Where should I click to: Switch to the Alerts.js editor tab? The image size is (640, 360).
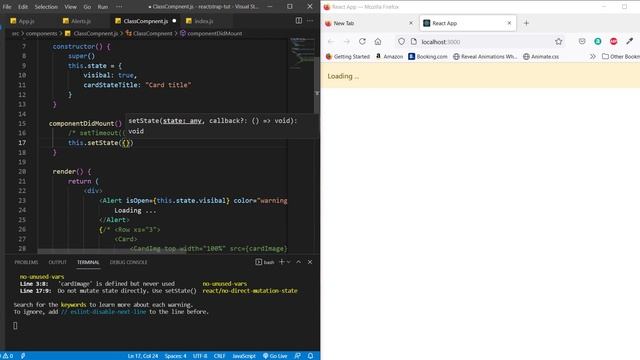click(x=81, y=21)
